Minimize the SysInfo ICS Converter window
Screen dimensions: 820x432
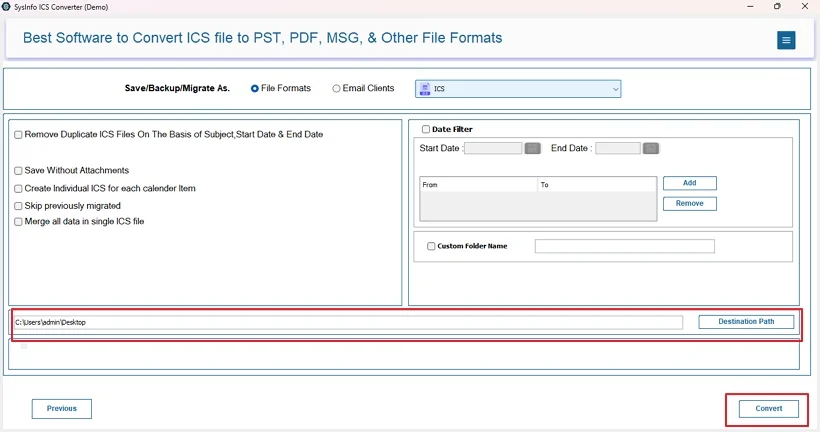point(750,6)
